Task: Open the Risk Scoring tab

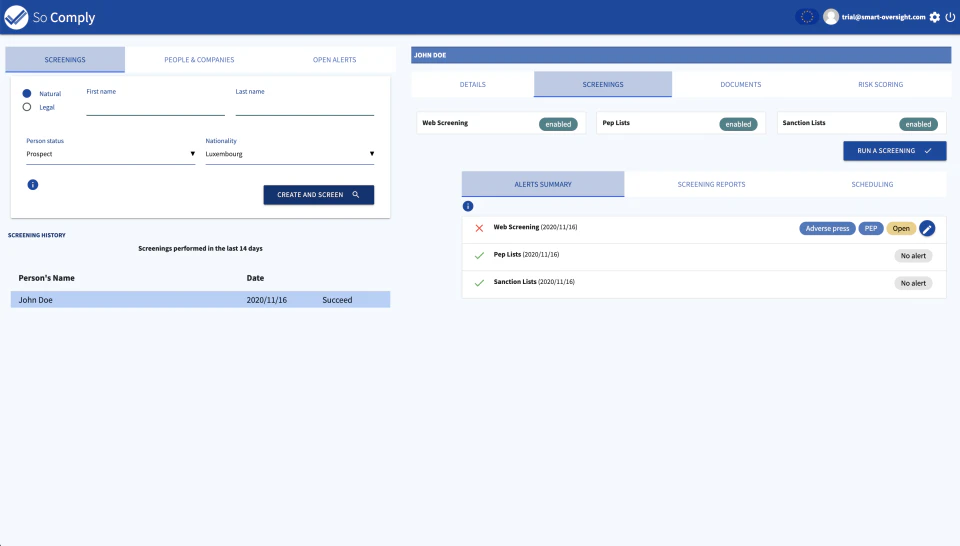Action: [880, 84]
